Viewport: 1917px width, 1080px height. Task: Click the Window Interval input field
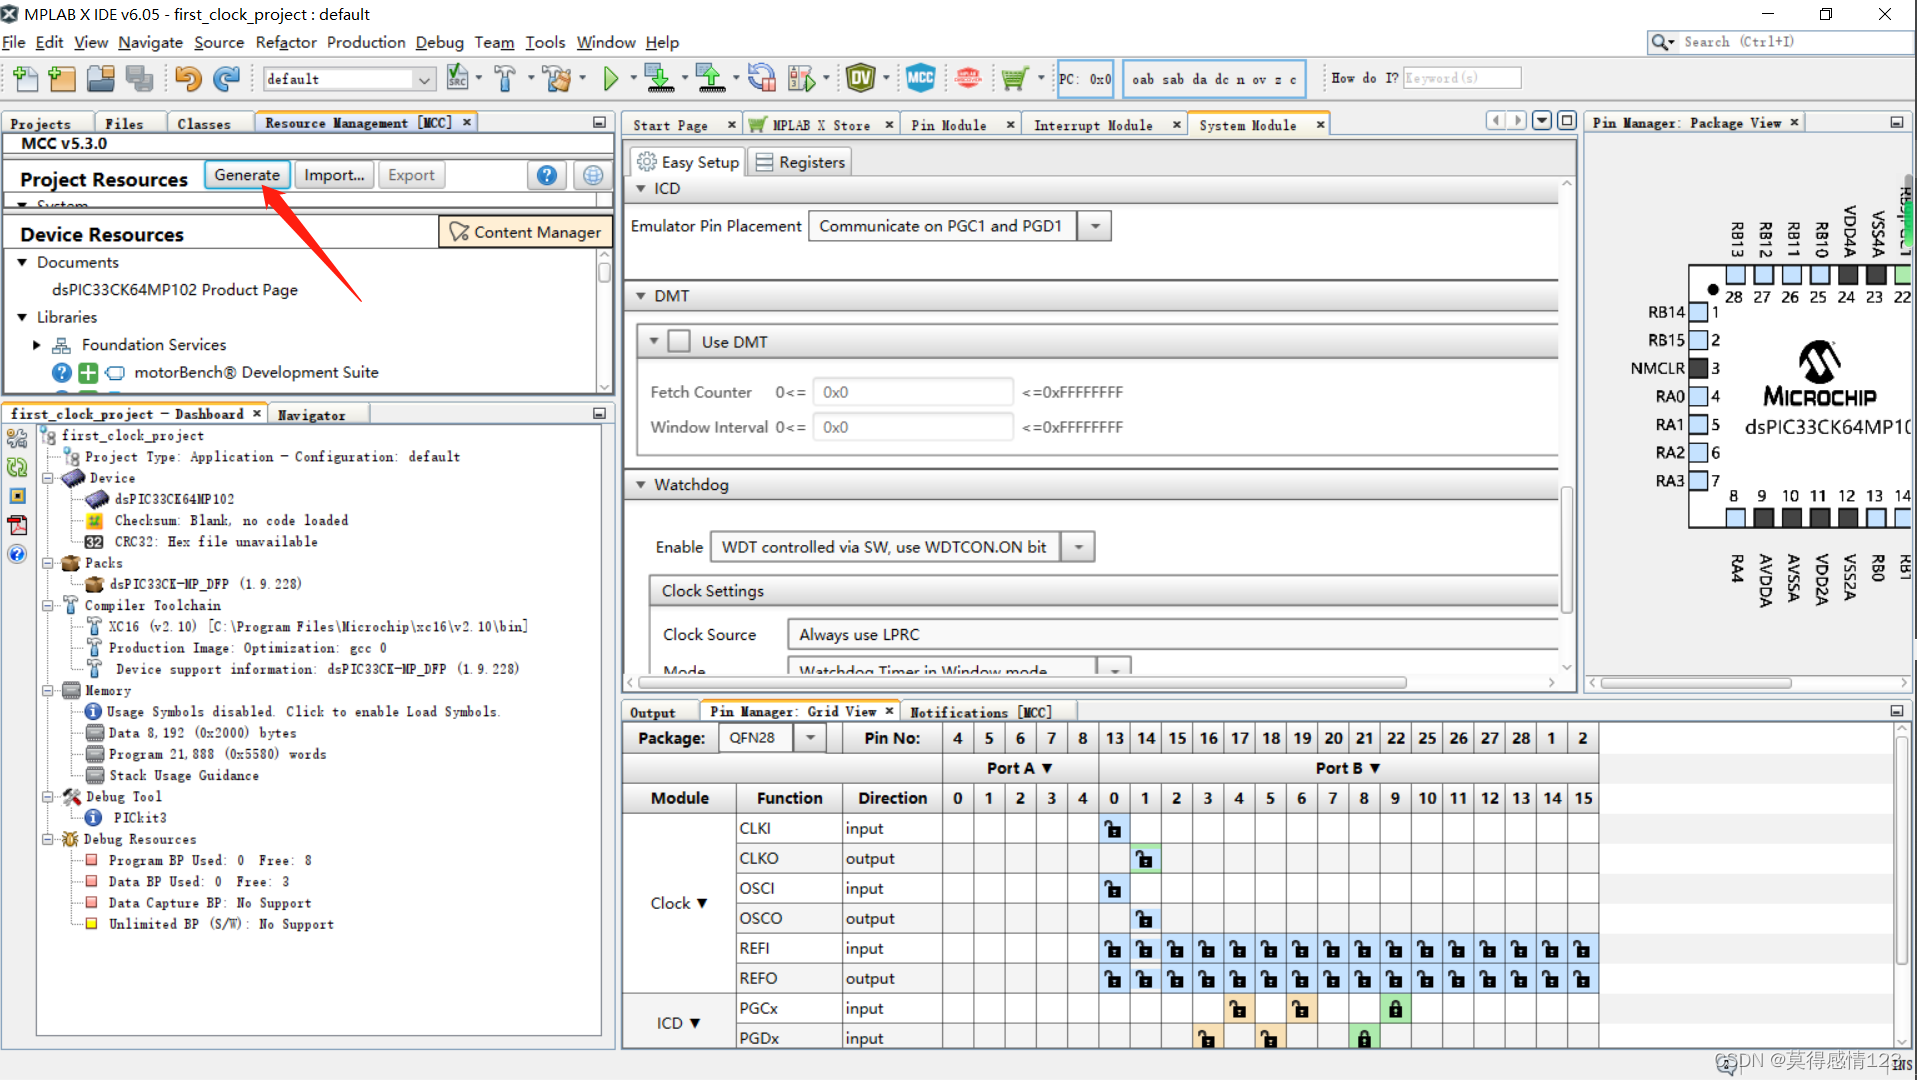912,427
